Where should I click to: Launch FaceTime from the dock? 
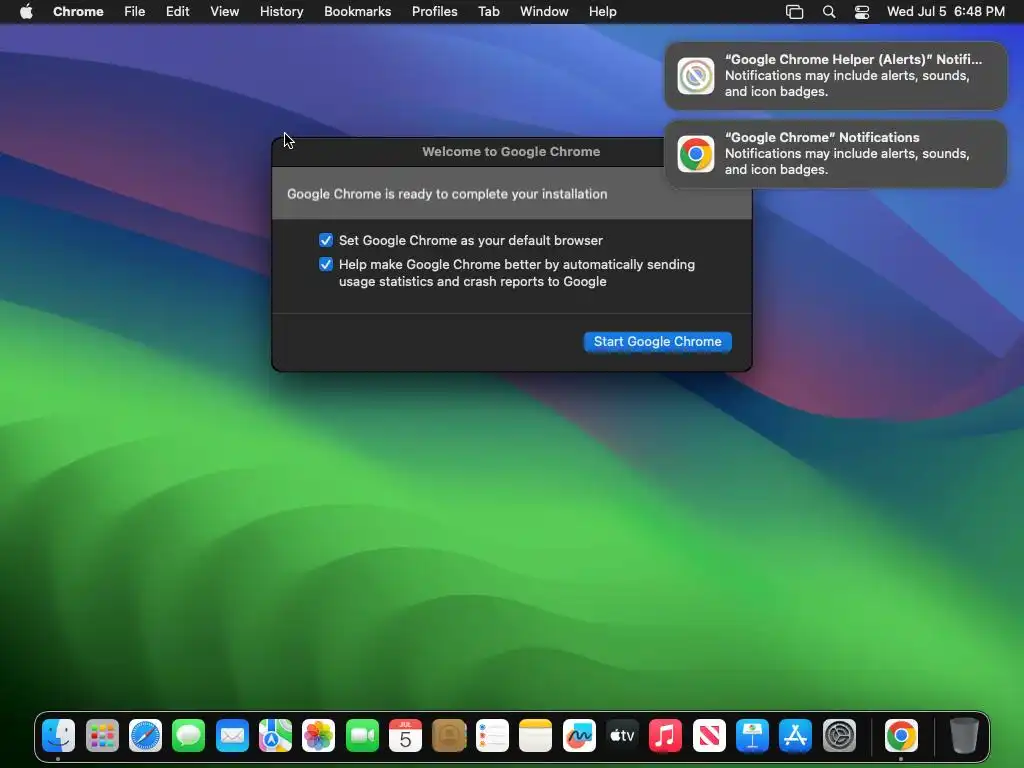362,736
